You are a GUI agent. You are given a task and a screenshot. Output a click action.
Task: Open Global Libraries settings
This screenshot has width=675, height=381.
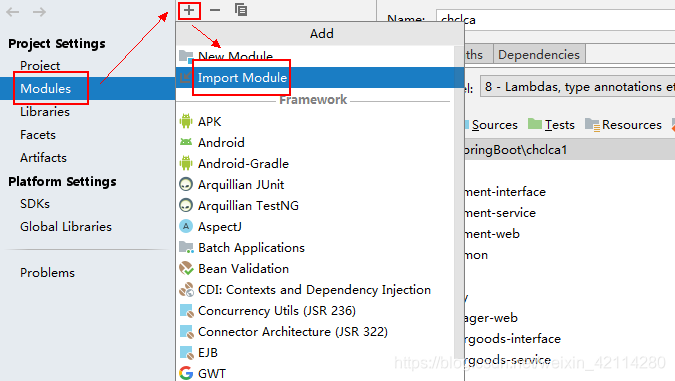tap(66, 226)
